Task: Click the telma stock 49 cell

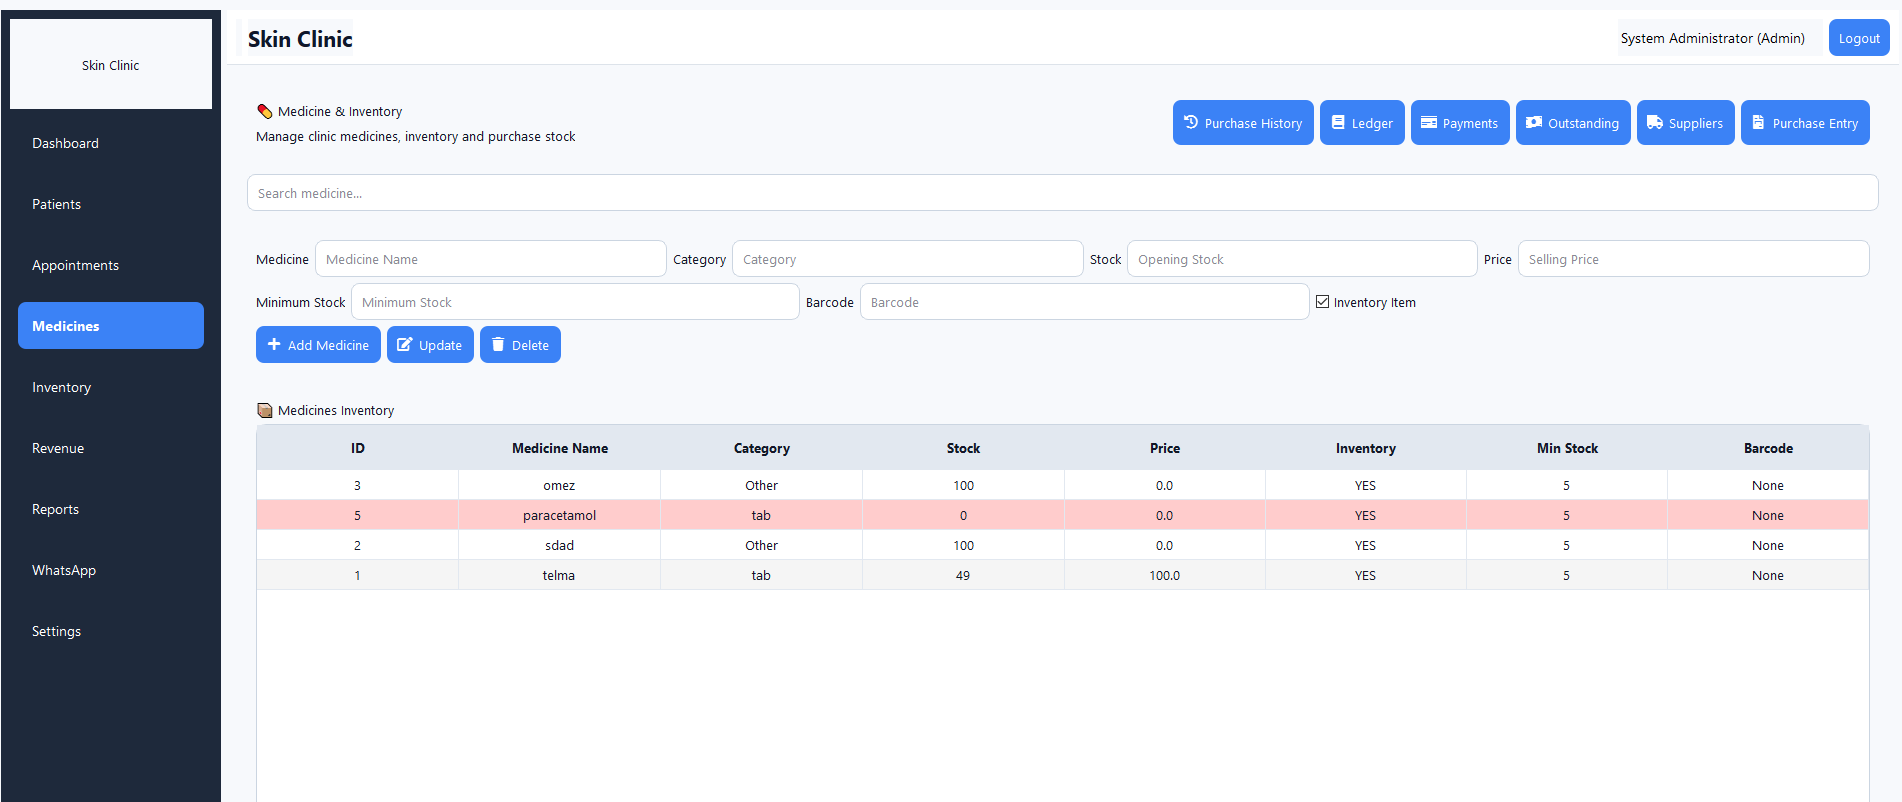Action: [x=963, y=575]
